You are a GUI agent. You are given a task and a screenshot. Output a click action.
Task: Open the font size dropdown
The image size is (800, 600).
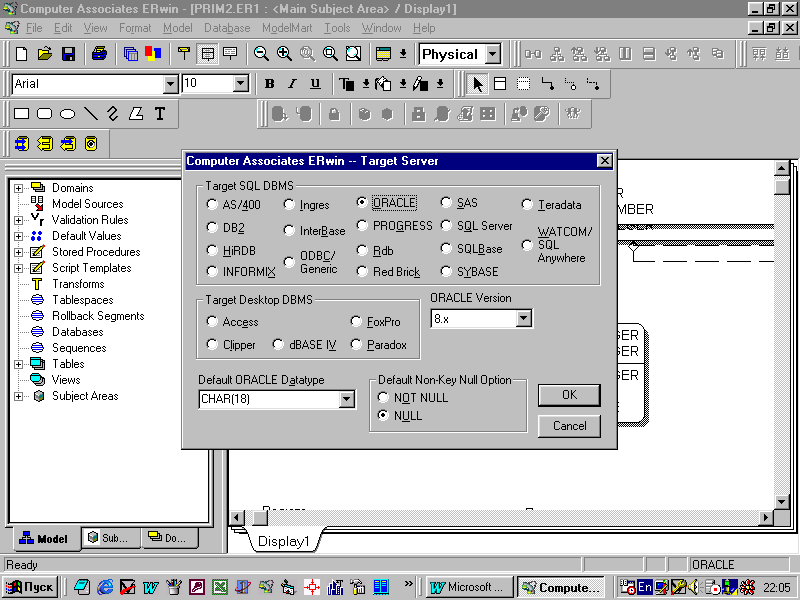tap(240, 84)
